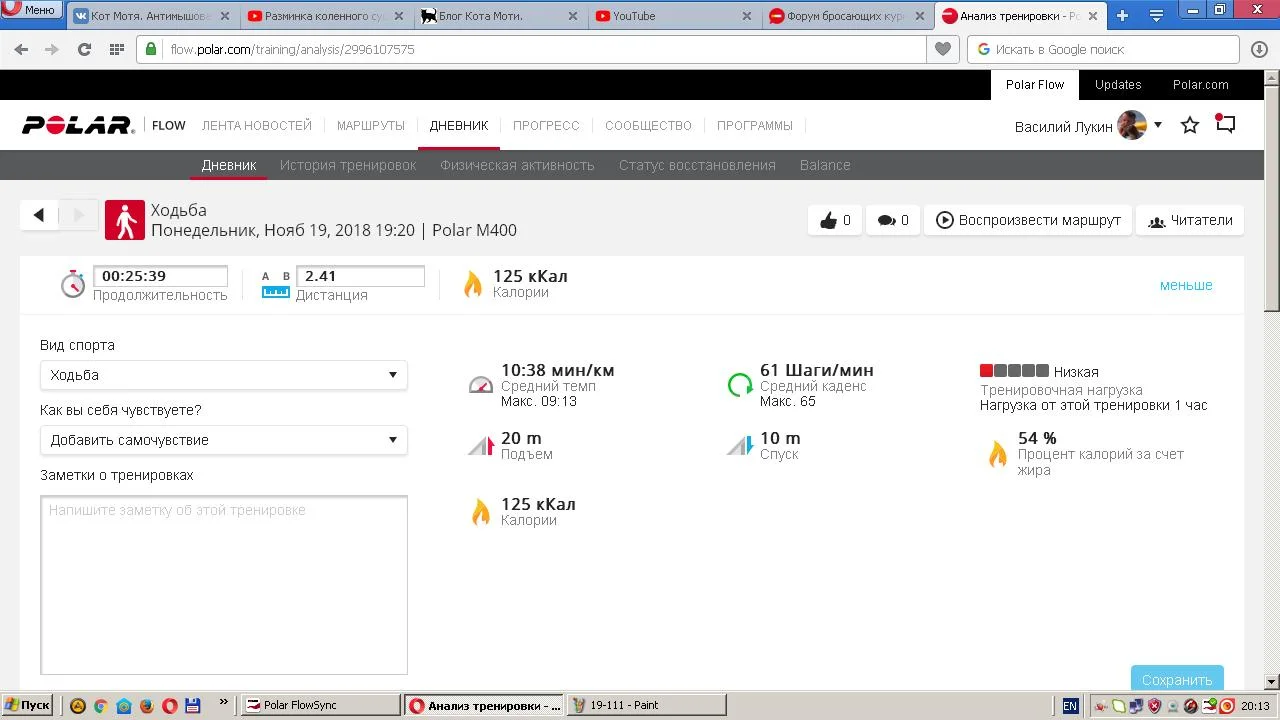
Task: Click the thumbs-up like icon
Action: click(x=828, y=221)
